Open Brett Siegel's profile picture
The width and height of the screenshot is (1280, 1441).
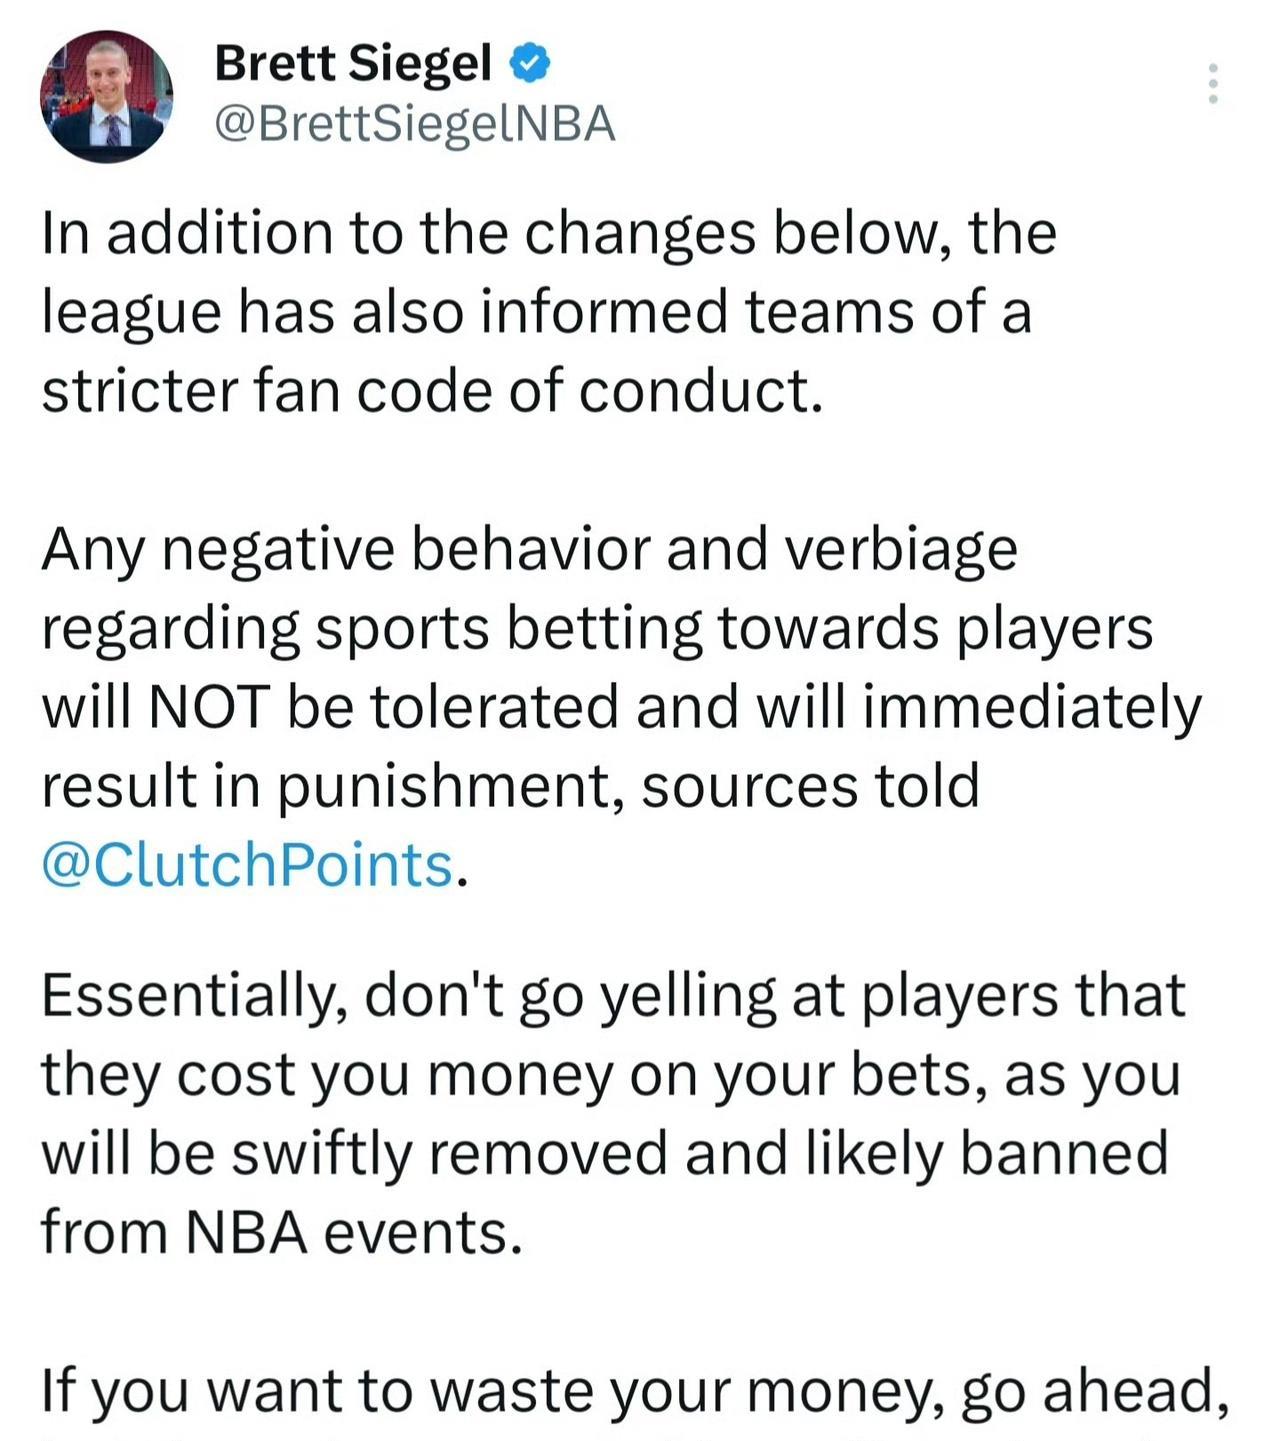click(x=106, y=96)
